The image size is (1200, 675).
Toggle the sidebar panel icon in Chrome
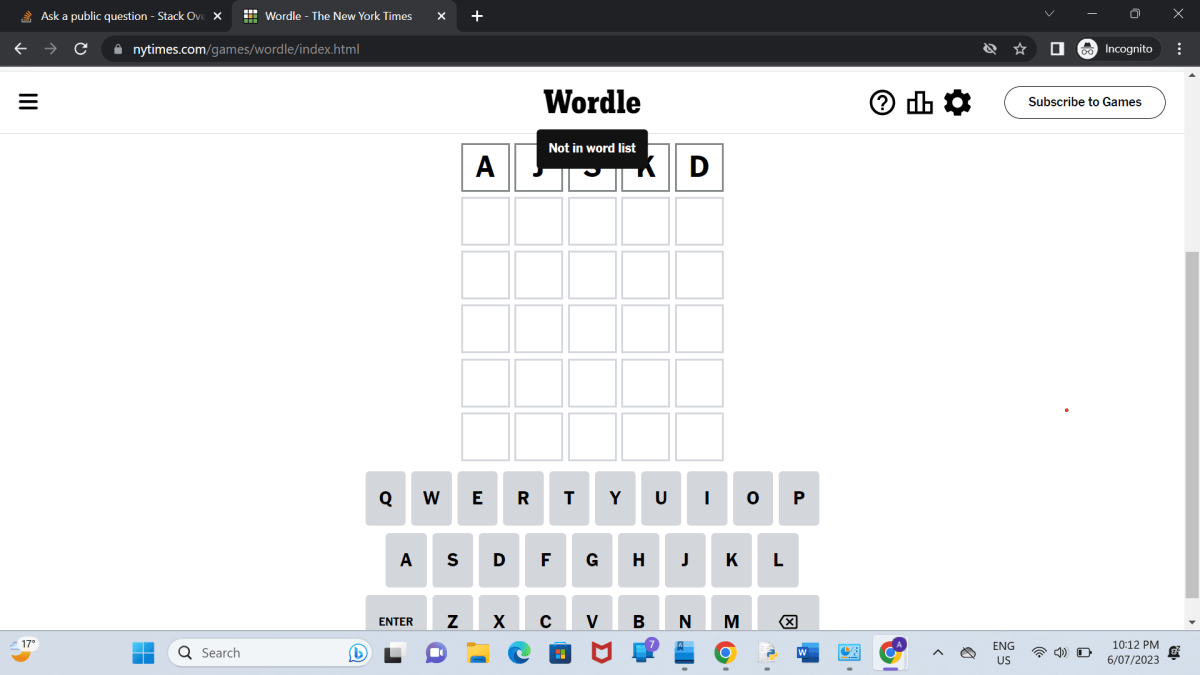pos(1056,48)
